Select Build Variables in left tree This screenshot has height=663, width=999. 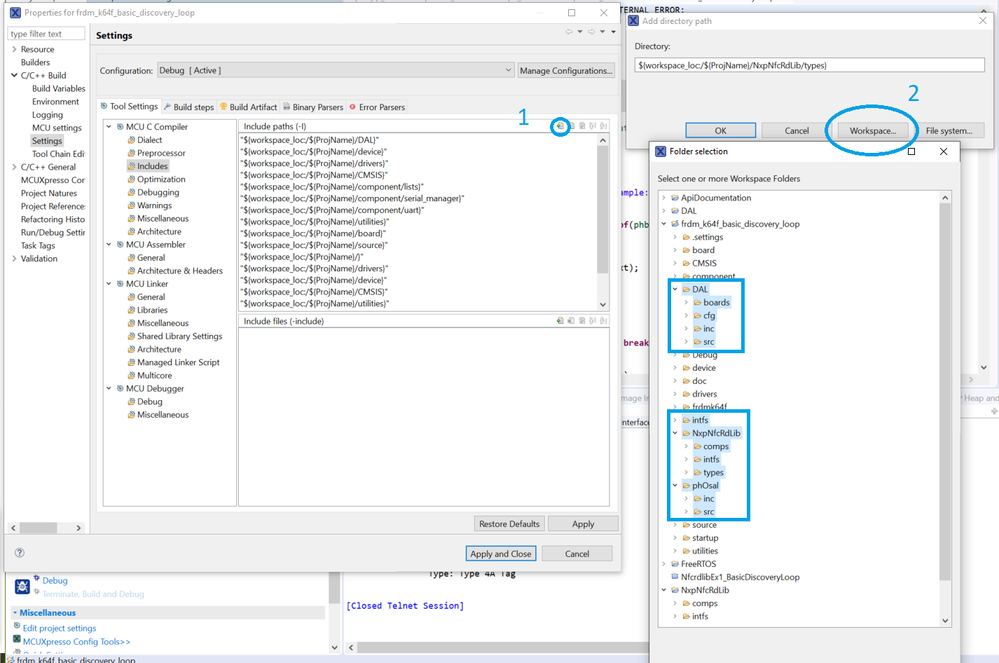point(59,89)
